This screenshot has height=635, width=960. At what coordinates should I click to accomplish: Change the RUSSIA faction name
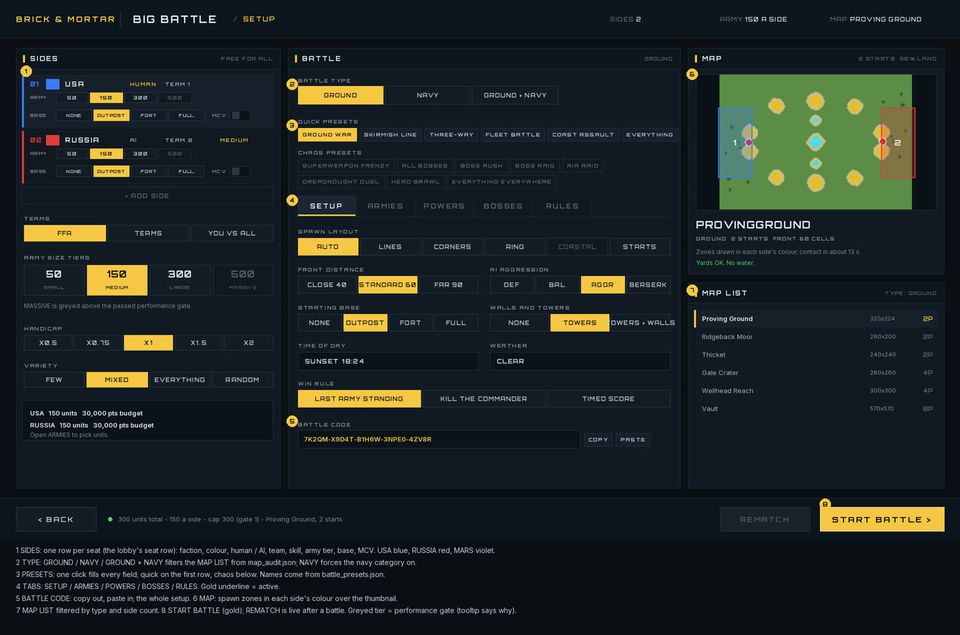(x=82, y=140)
